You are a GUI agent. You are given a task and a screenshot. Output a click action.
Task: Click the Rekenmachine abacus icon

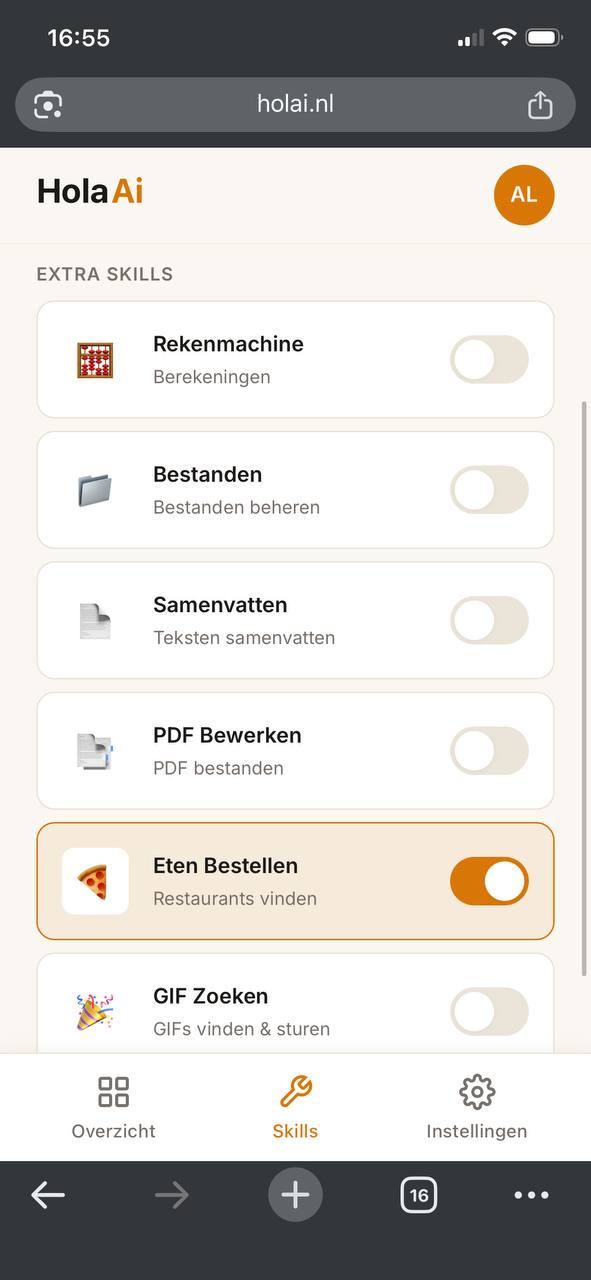(x=95, y=359)
